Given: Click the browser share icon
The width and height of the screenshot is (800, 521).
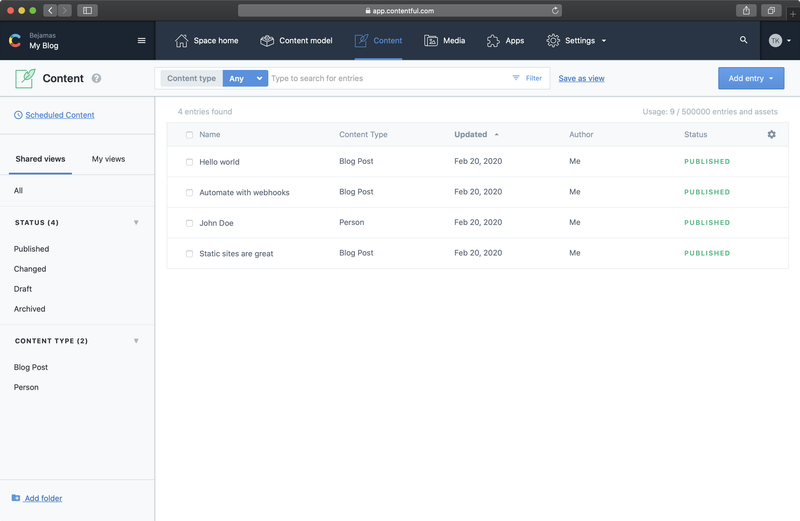Looking at the screenshot, I should point(746,10).
